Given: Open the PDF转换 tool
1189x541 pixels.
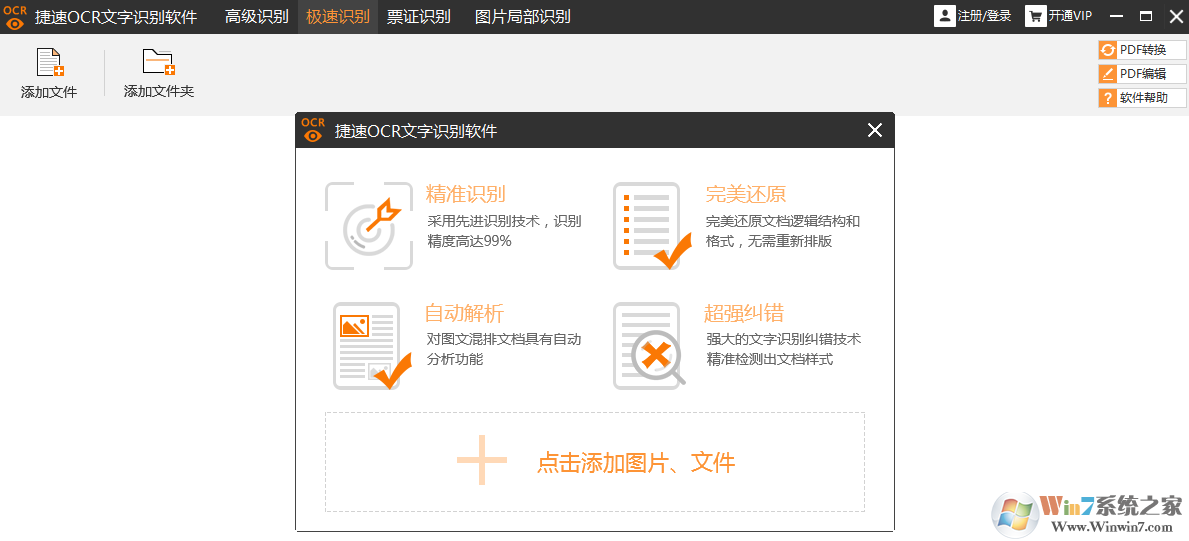Looking at the screenshot, I should [x=1142, y=49].
